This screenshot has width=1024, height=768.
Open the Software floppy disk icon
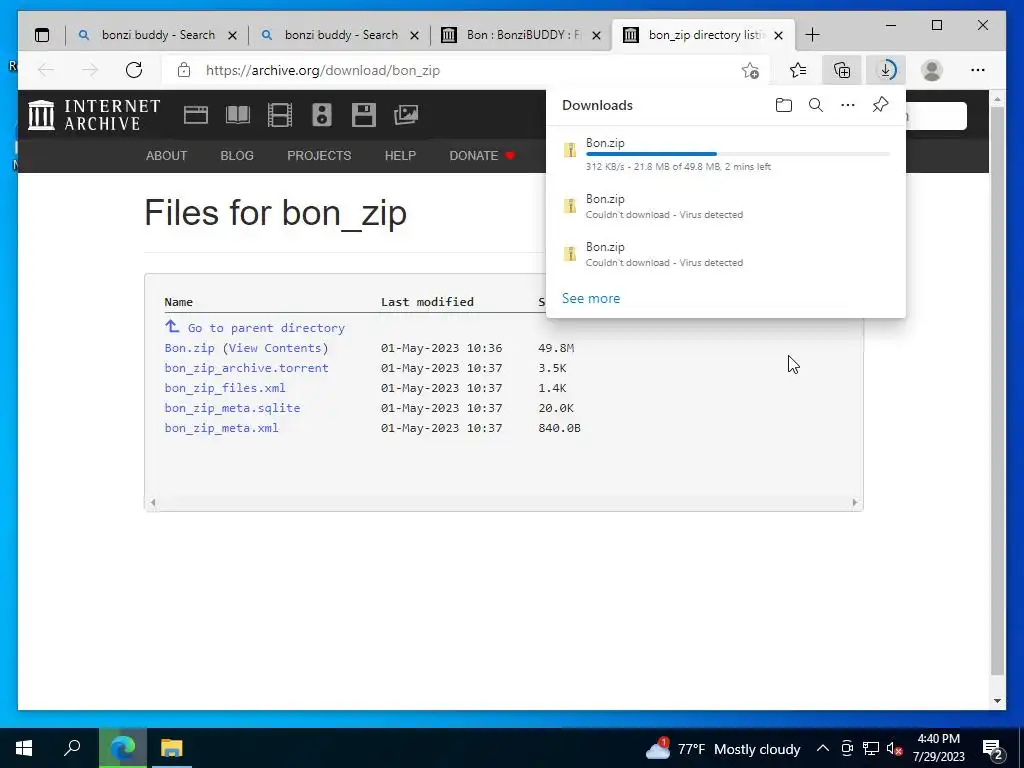364,115
